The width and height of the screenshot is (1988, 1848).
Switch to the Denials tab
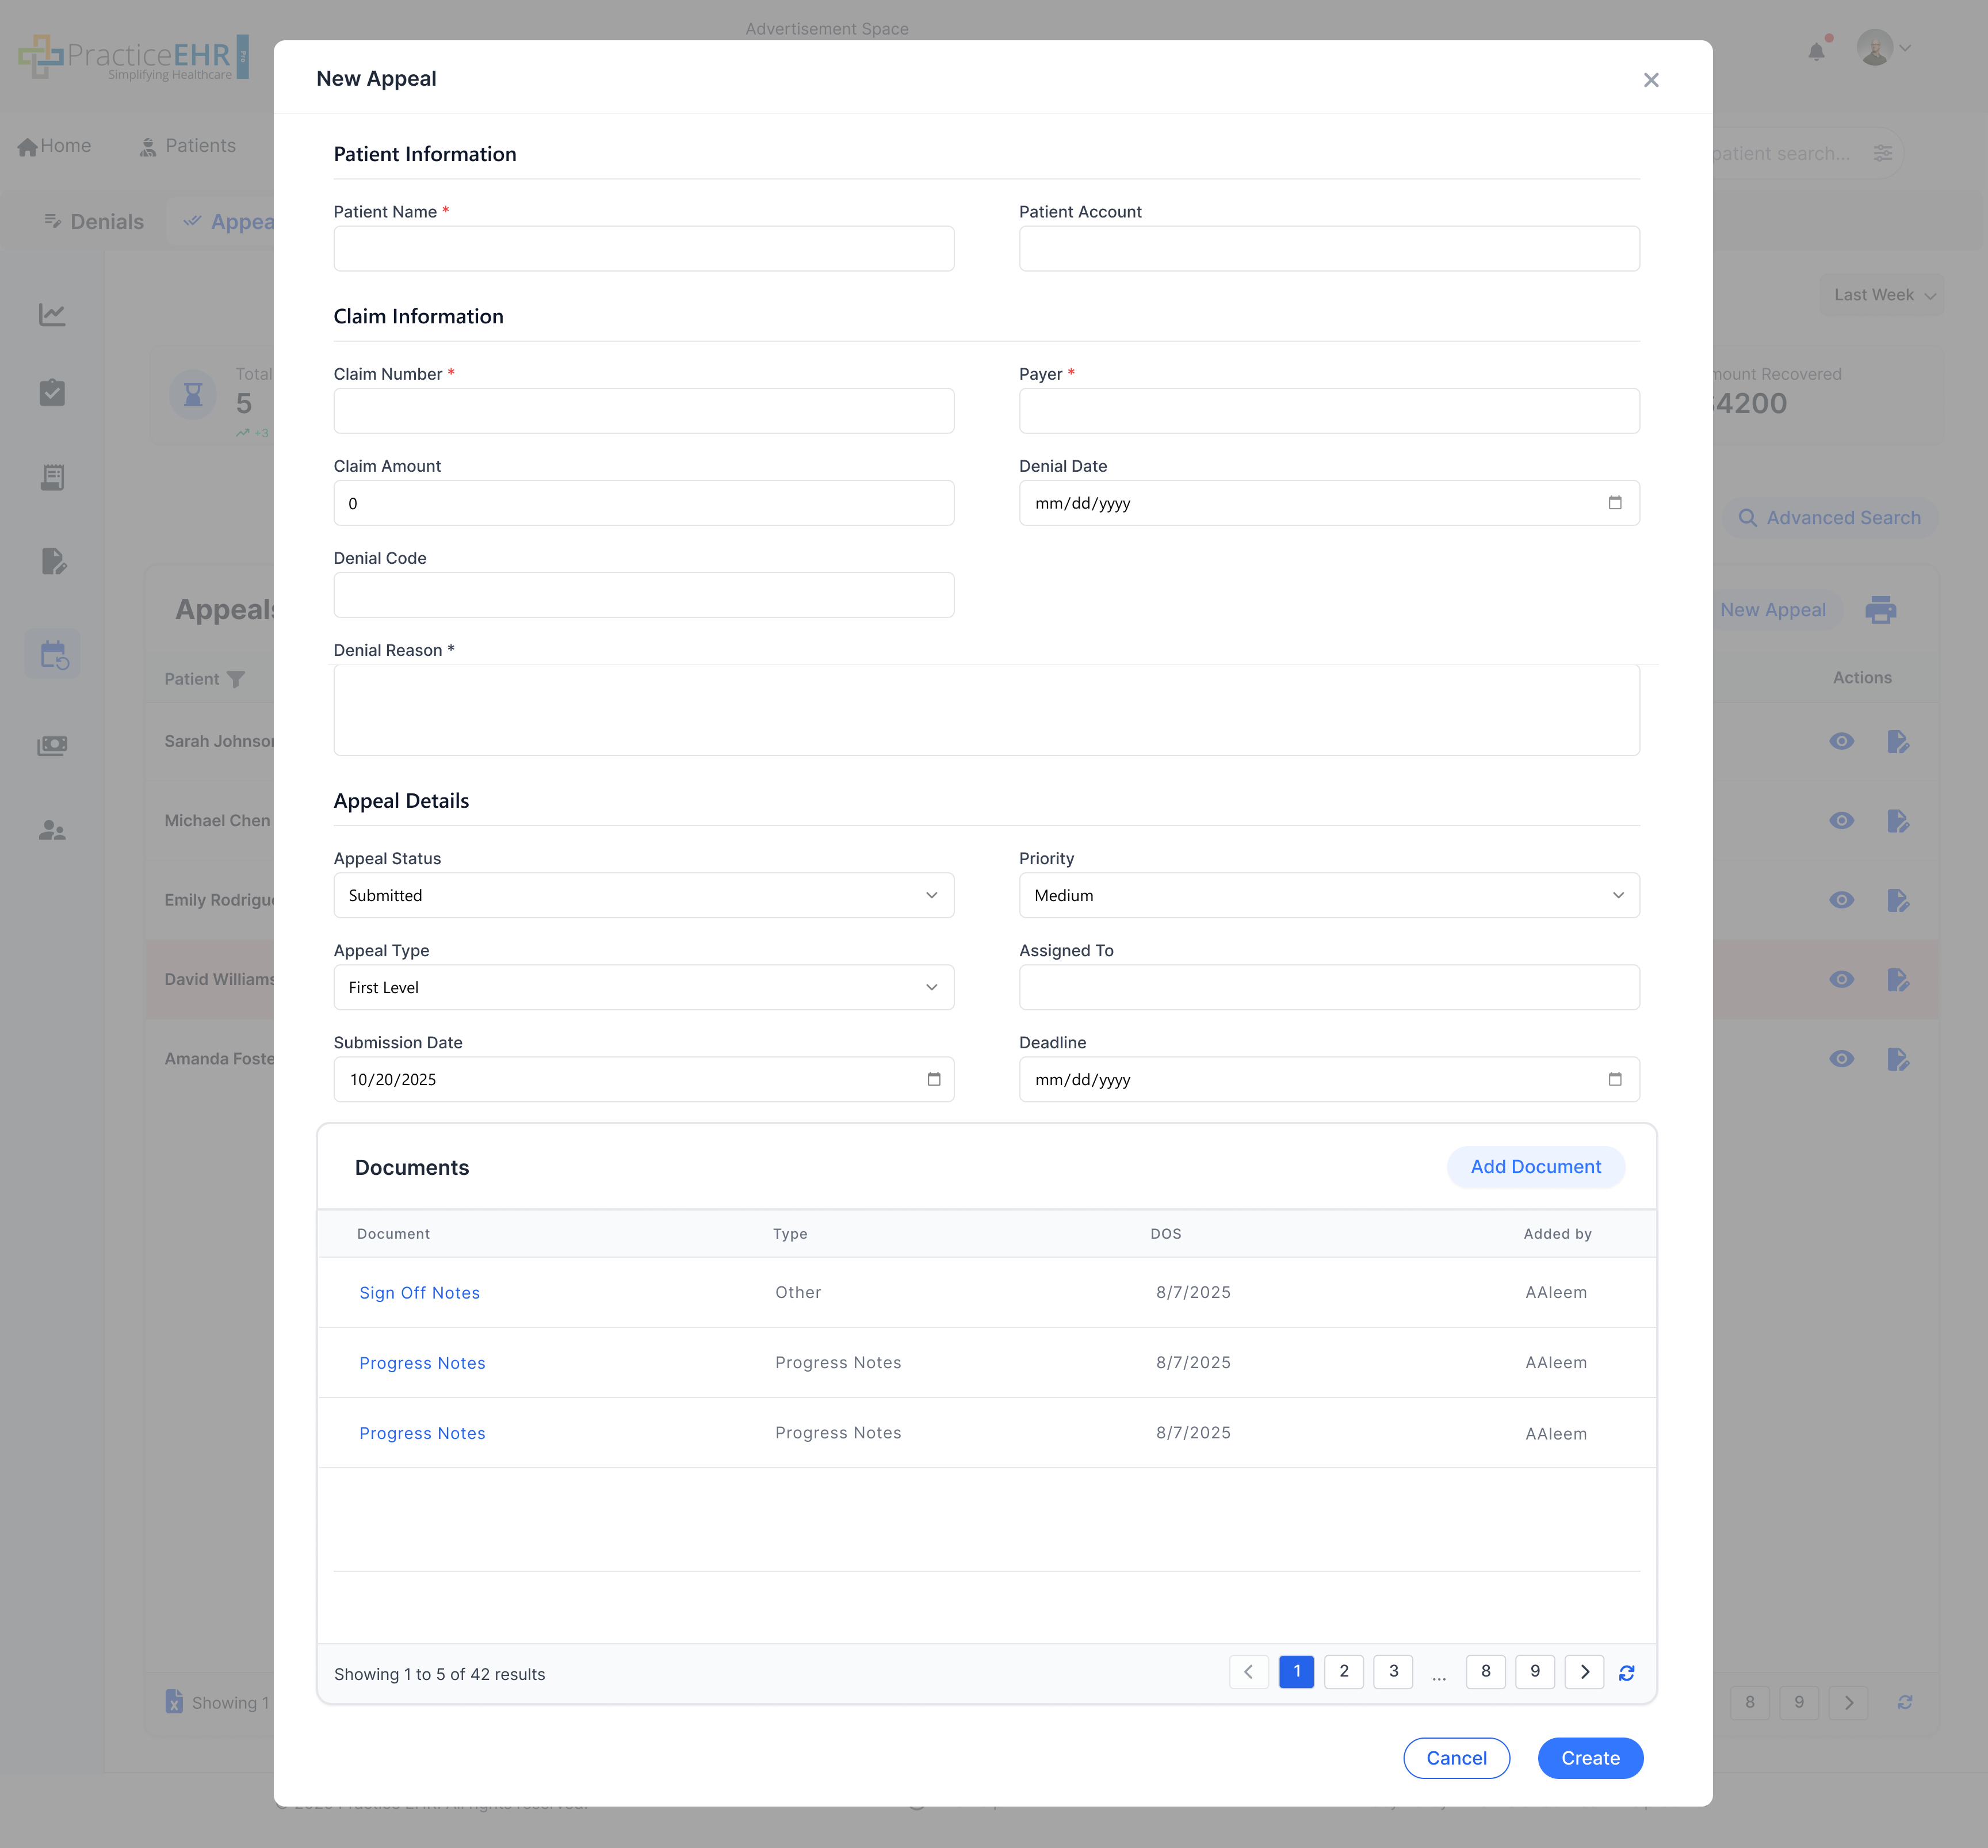tap(94, 222)
